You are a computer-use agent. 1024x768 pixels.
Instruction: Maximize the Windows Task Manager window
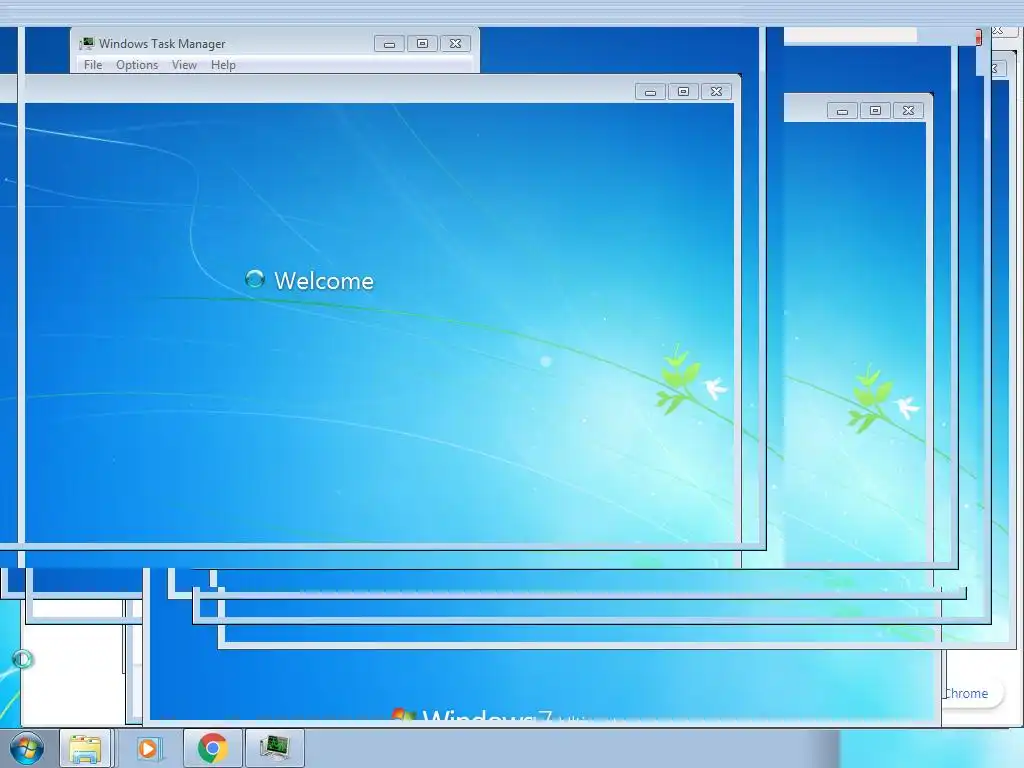click(x=423, y=44)
